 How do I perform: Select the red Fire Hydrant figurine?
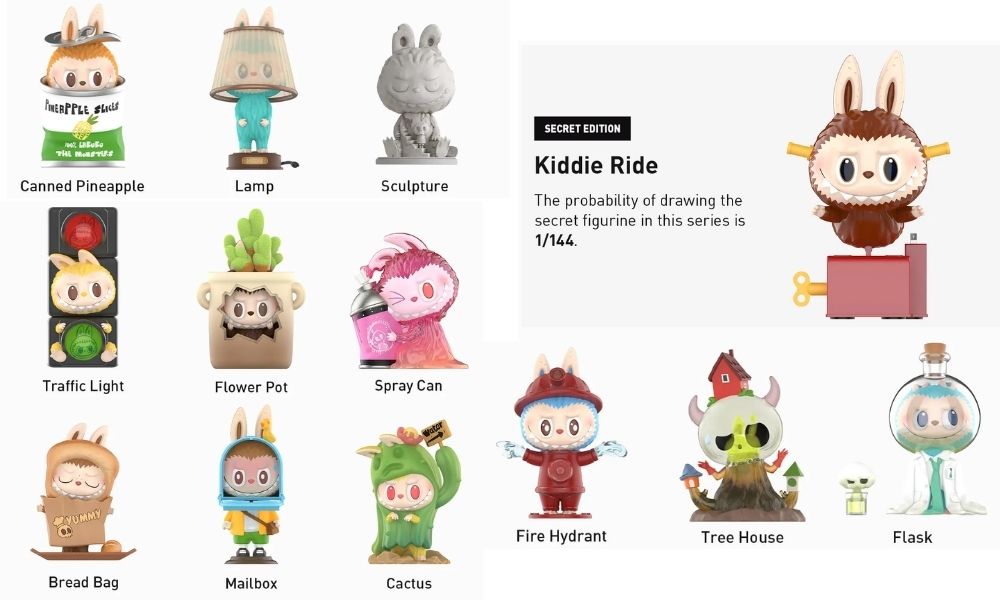click(560, 434)
